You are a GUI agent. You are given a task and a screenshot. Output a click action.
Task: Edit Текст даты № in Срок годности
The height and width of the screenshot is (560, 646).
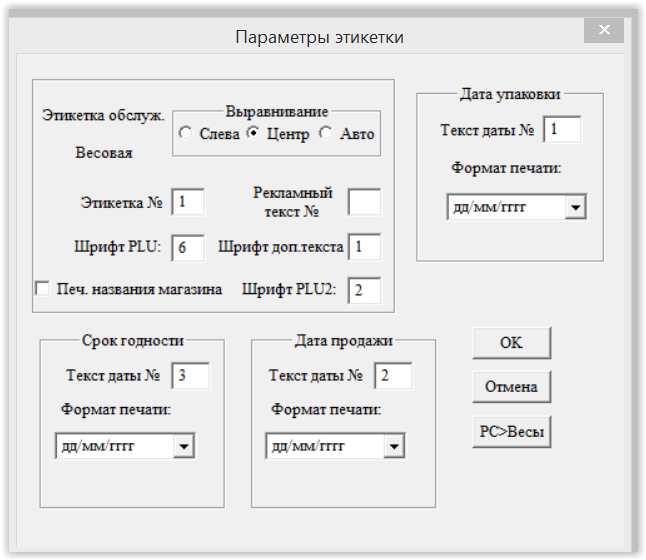click(191, 375)
